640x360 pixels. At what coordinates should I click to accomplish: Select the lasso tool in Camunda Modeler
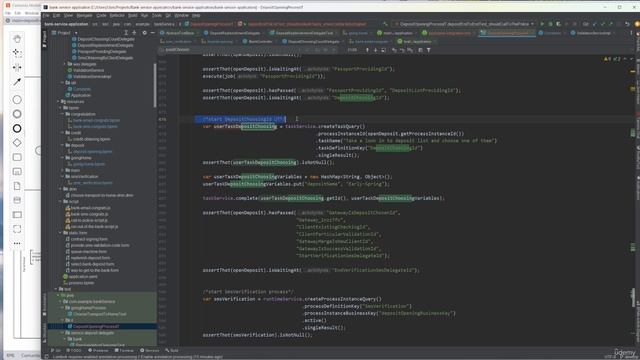17,53
